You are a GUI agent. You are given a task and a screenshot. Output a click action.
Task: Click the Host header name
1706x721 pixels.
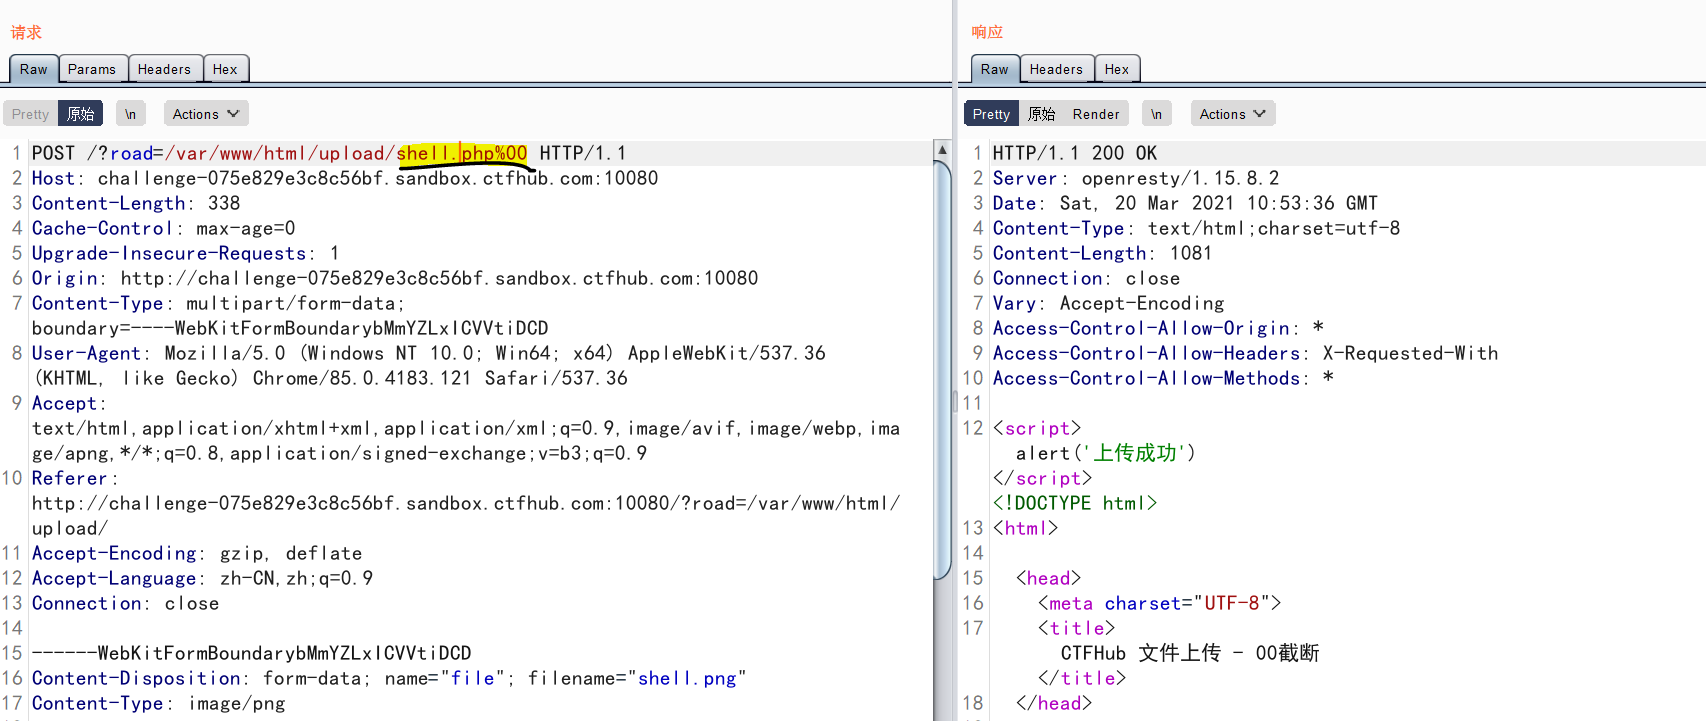click(x=53, y=178)
